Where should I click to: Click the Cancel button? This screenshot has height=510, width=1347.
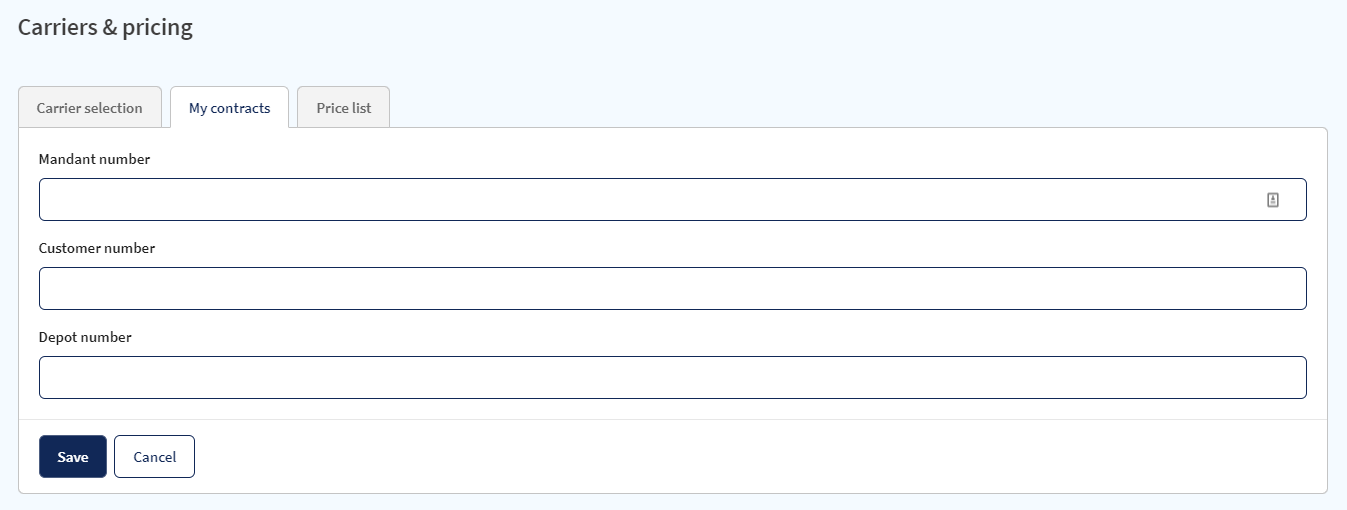point(154,457)
